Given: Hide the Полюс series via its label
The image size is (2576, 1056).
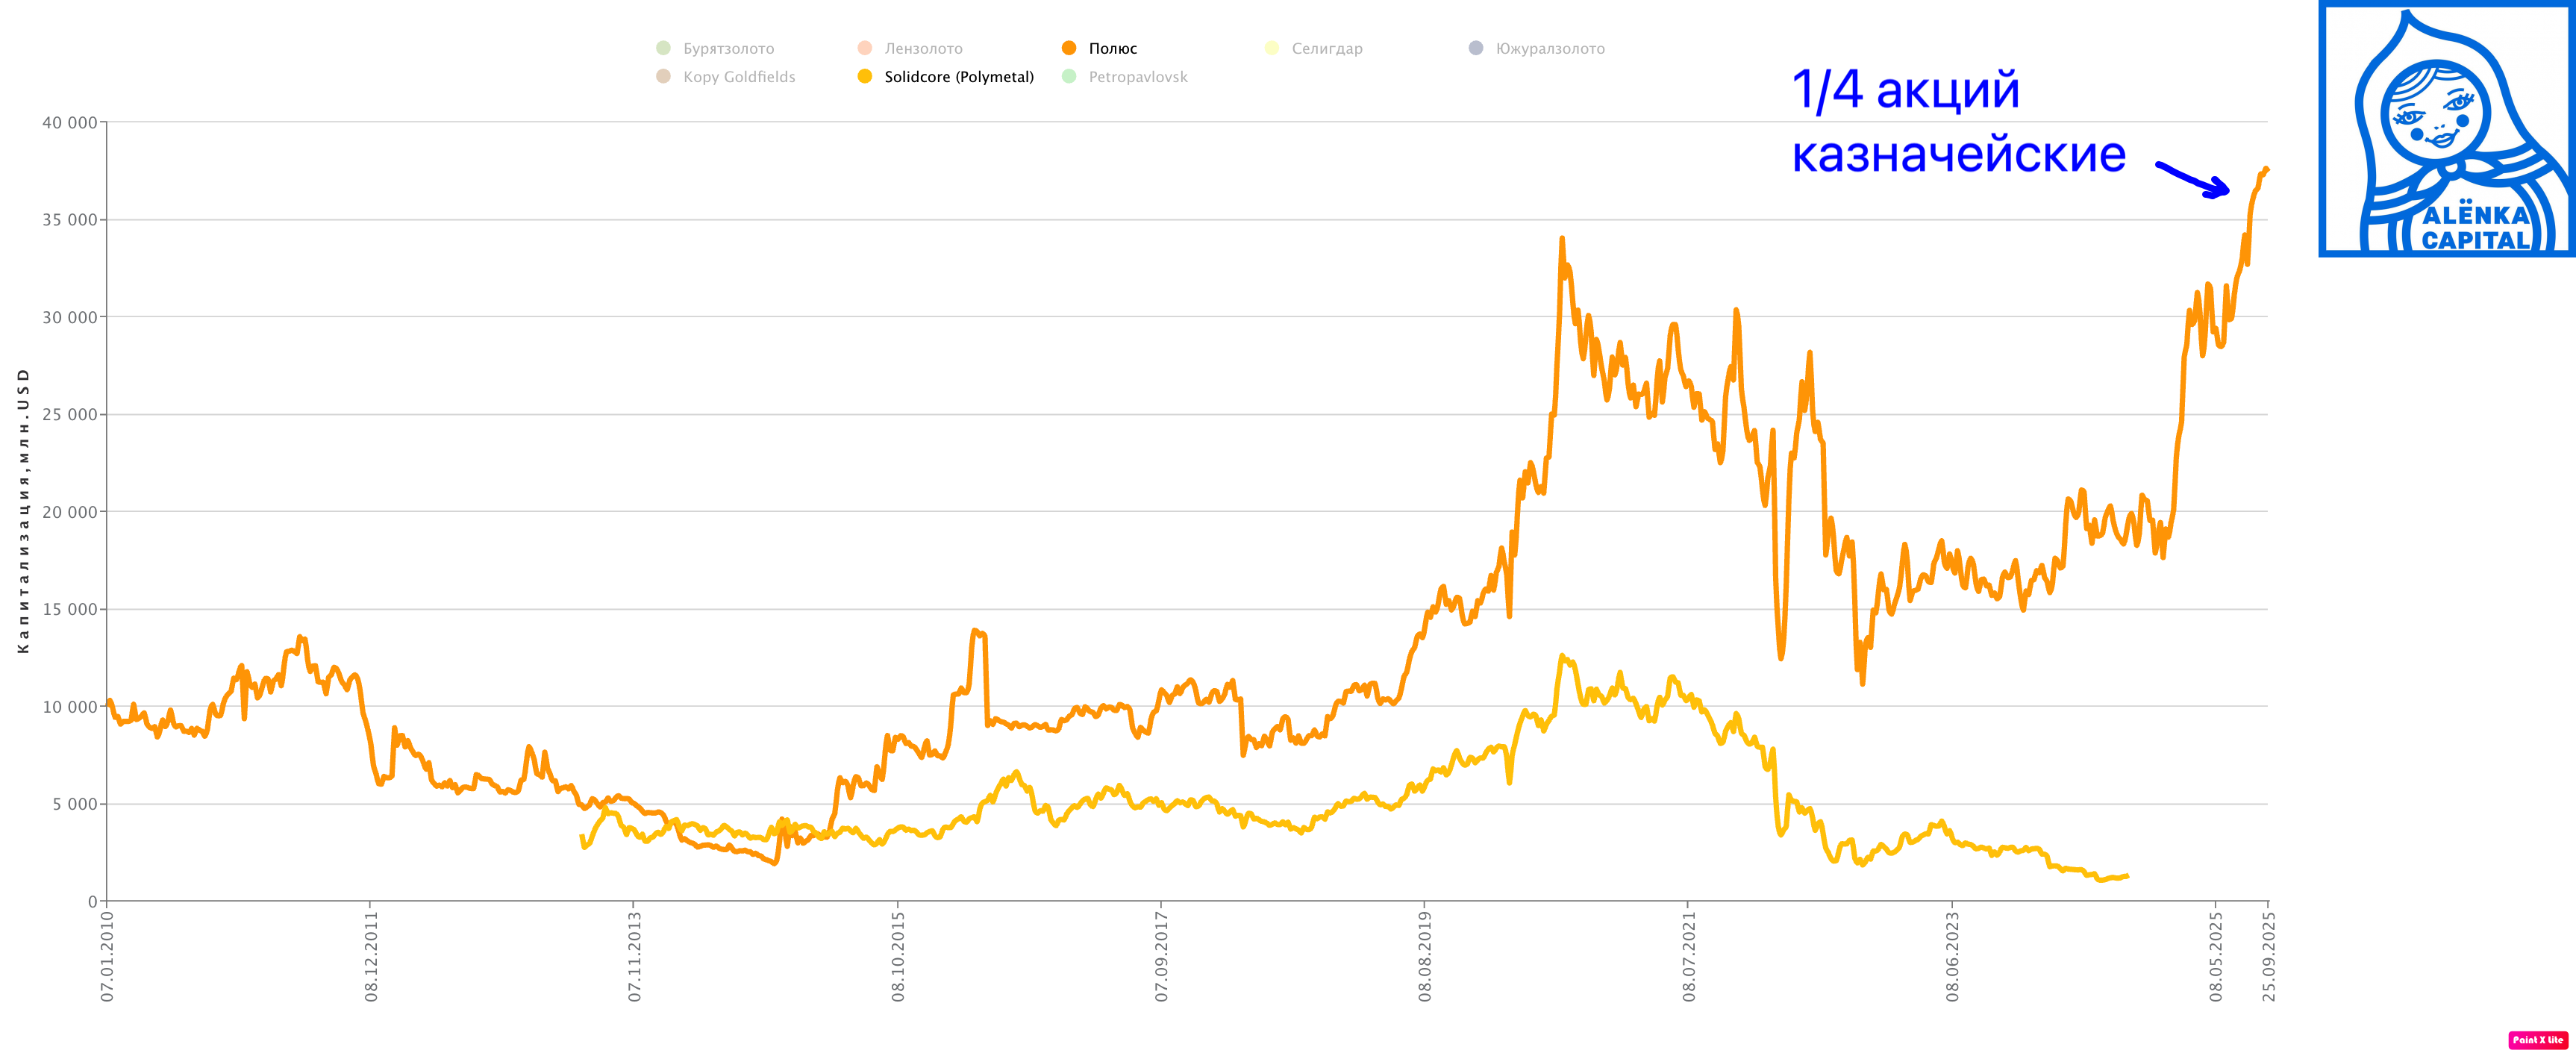Looking at the screenshot, I should tap(1112, 49).
